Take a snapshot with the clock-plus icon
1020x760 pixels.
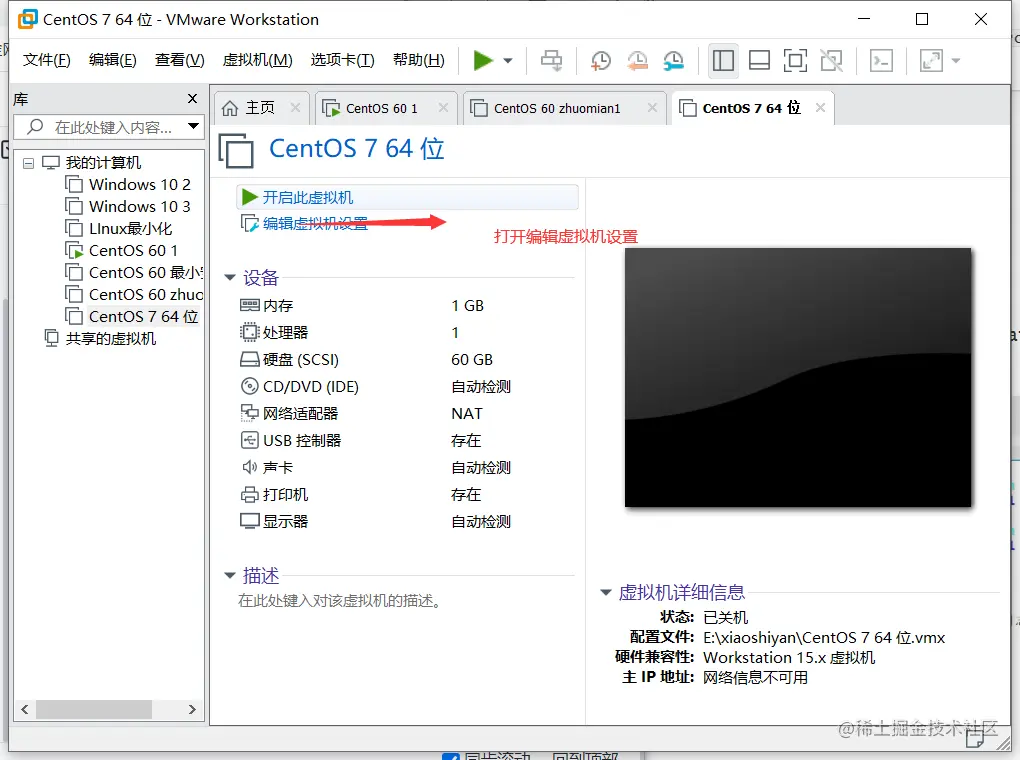point(600,61)
